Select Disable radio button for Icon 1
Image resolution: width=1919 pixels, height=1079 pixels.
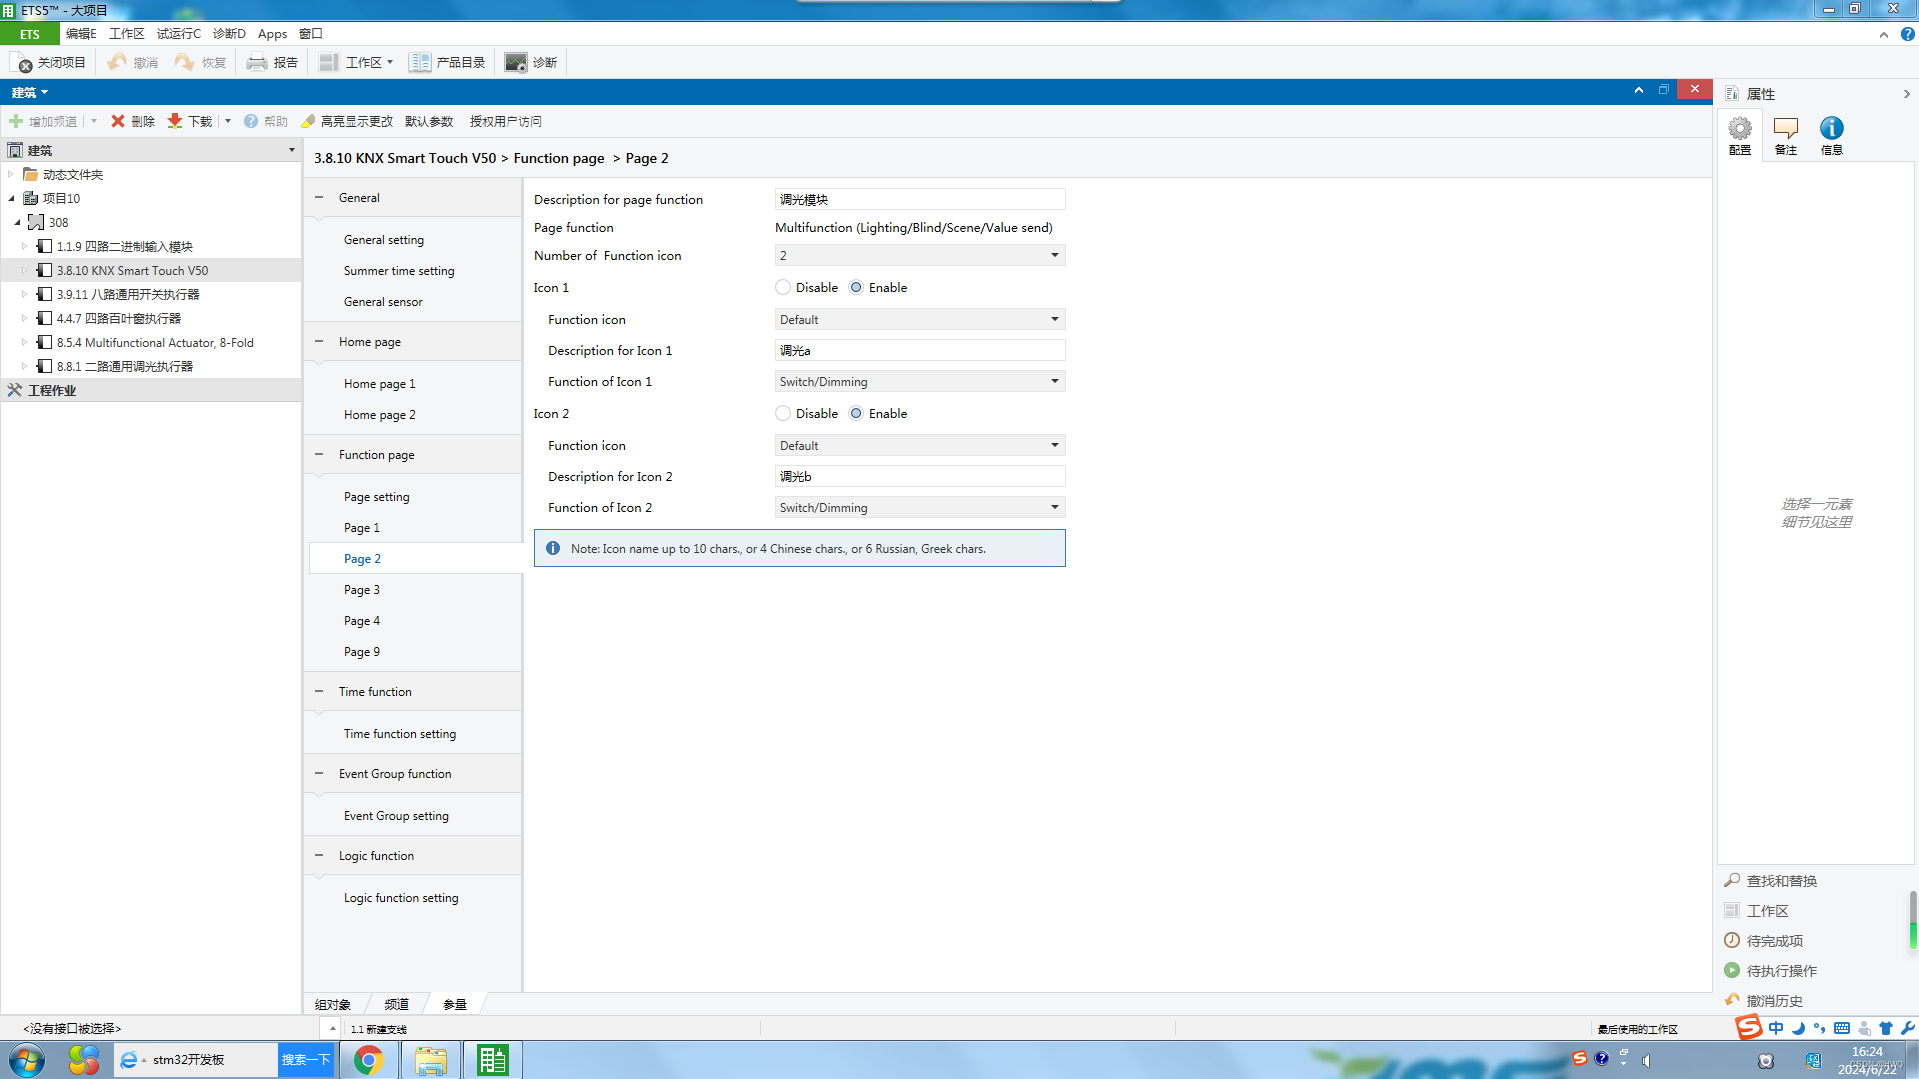(783, 287)
